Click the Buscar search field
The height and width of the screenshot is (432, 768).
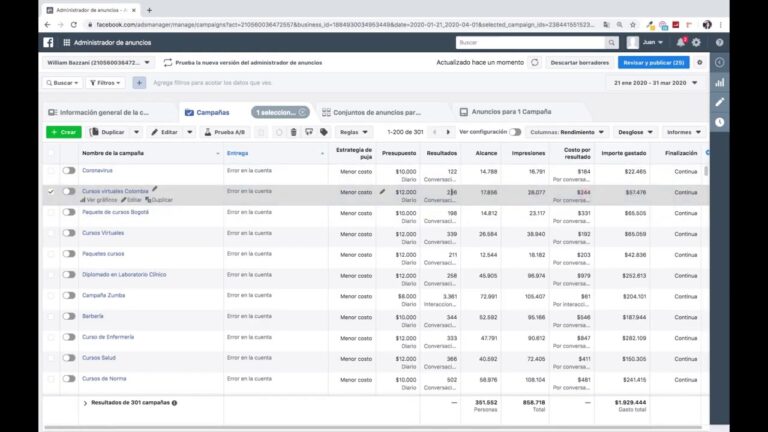(530, 43)
